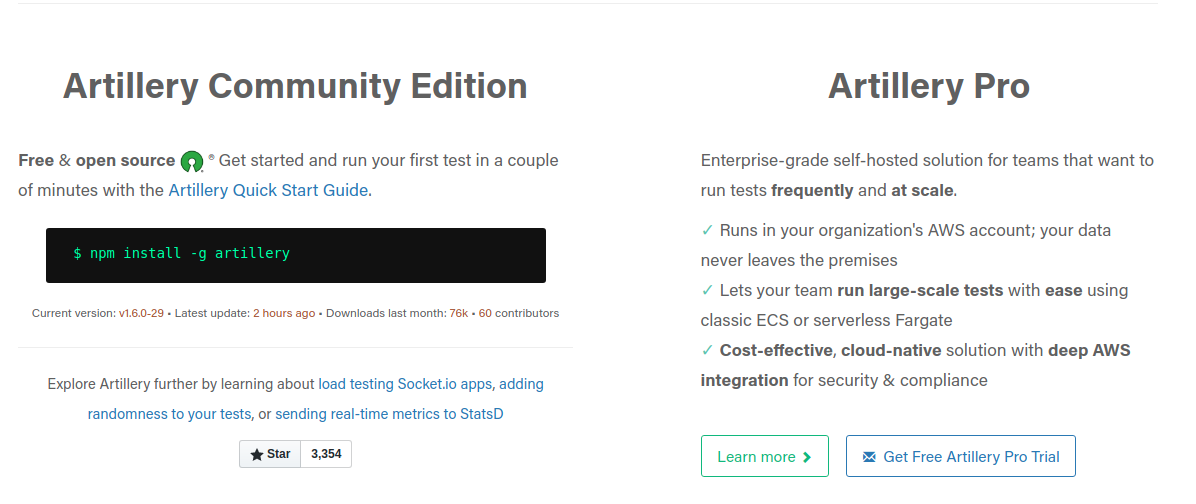1196x504 pixels.
Task: Click the 76k downloads last month link
Action: point(459,313)
